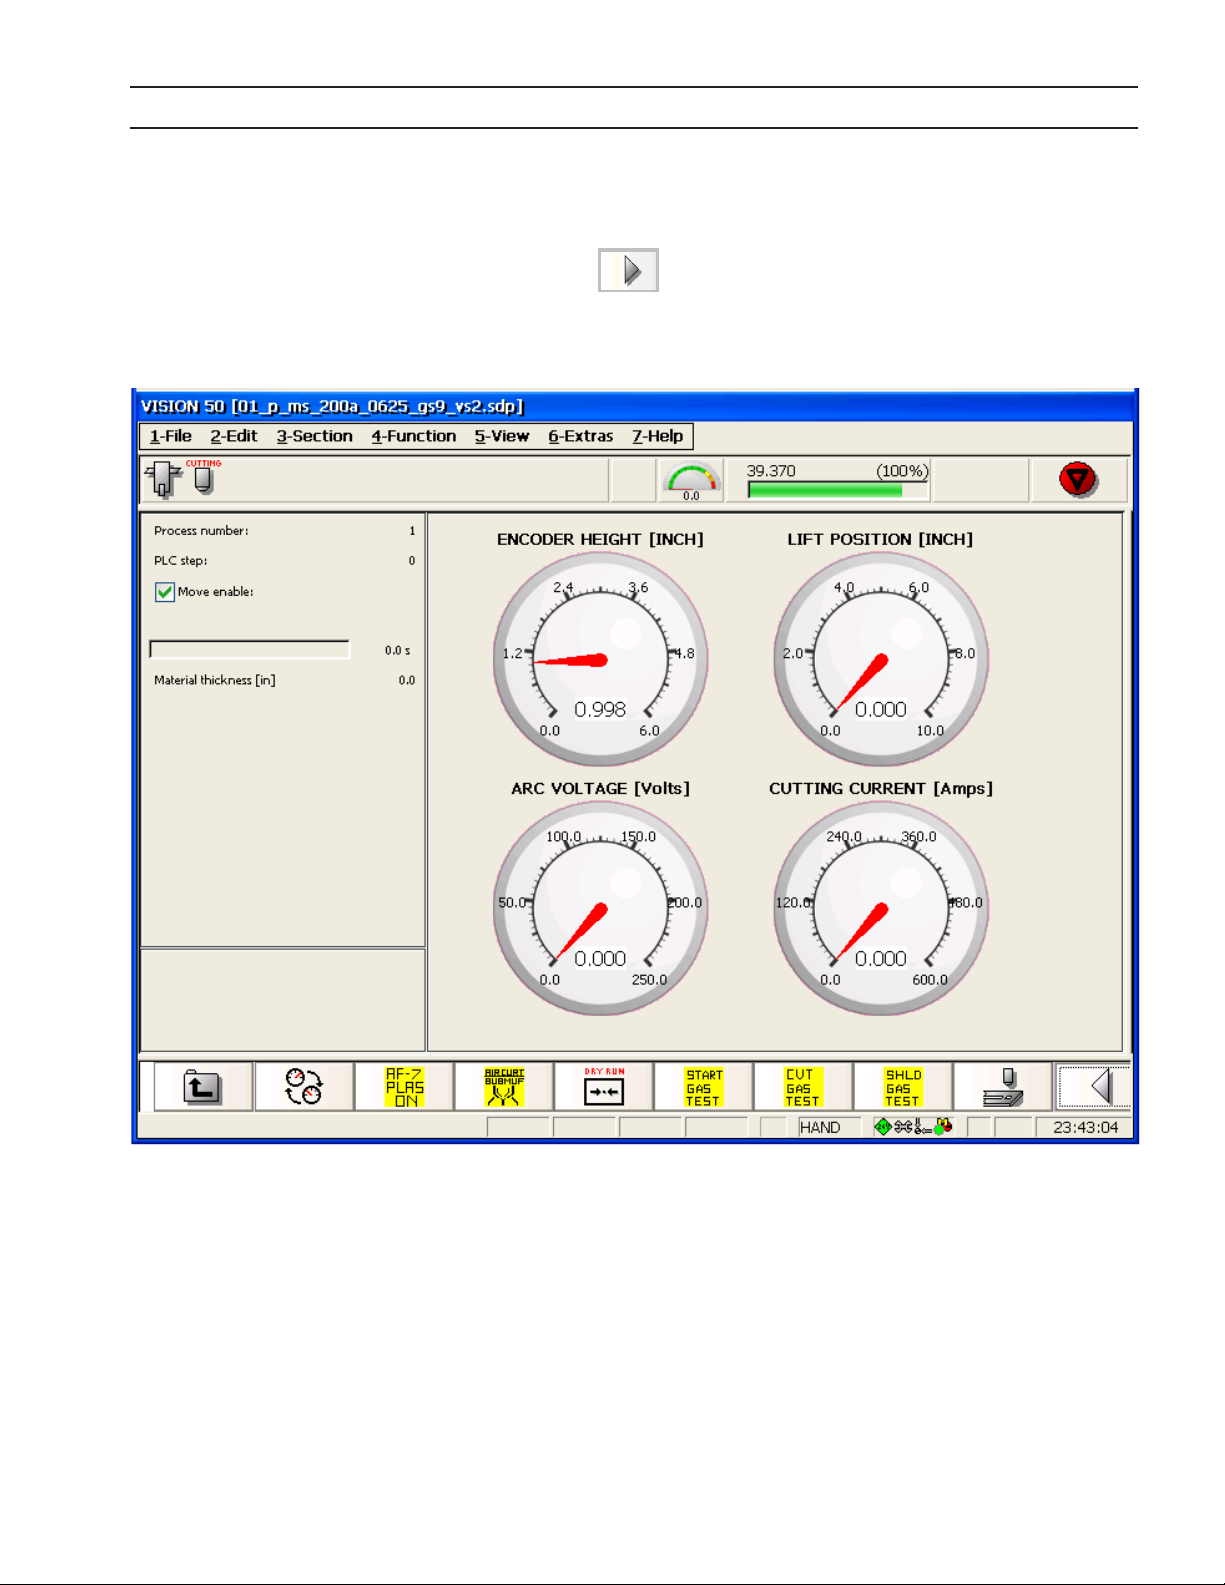Viewport: 1225px width, 1585px height.
Task: Open the 7-Help menu
Action: (x=658, y=436)
